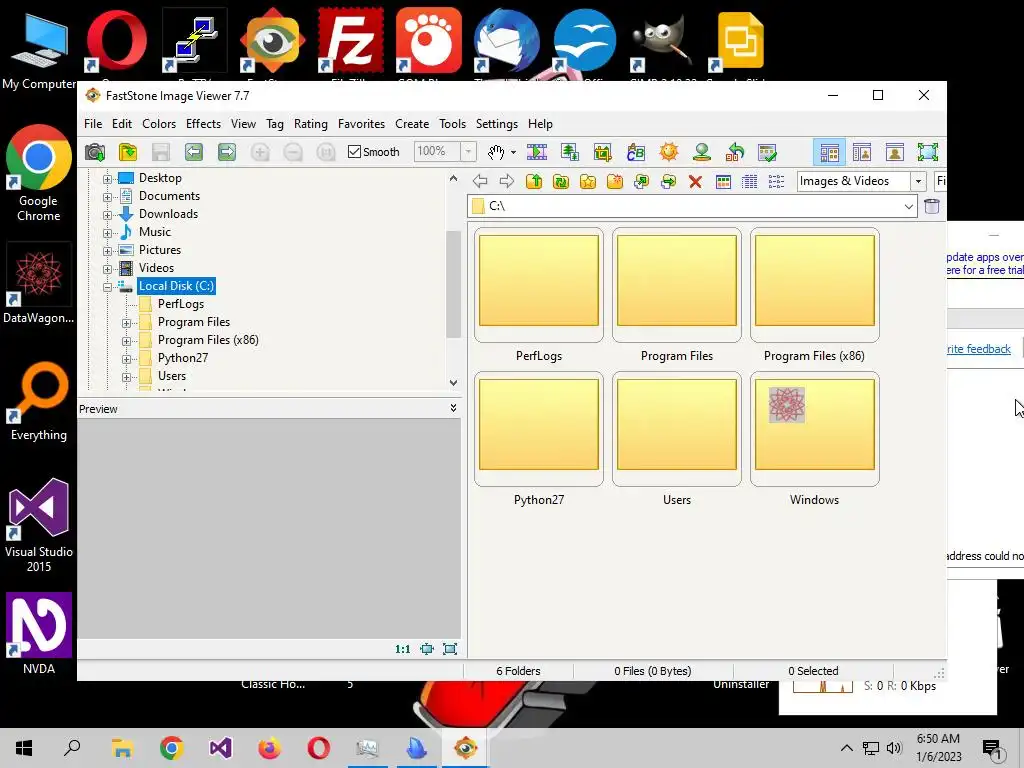This screenshot has height=768, width=1024.
Task: Open the Clone and Heal stamp tool
Action: click(x=702, y=152)
